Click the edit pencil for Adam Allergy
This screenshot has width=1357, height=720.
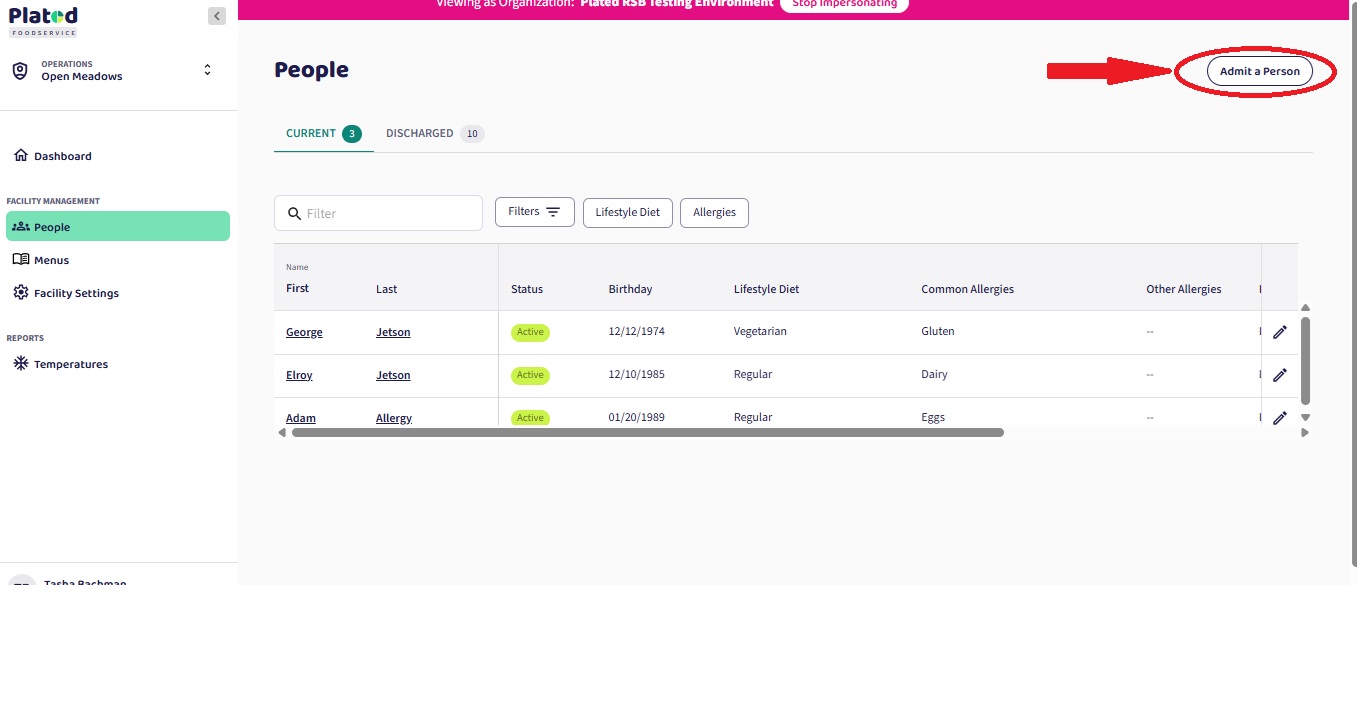point(1279,418)
